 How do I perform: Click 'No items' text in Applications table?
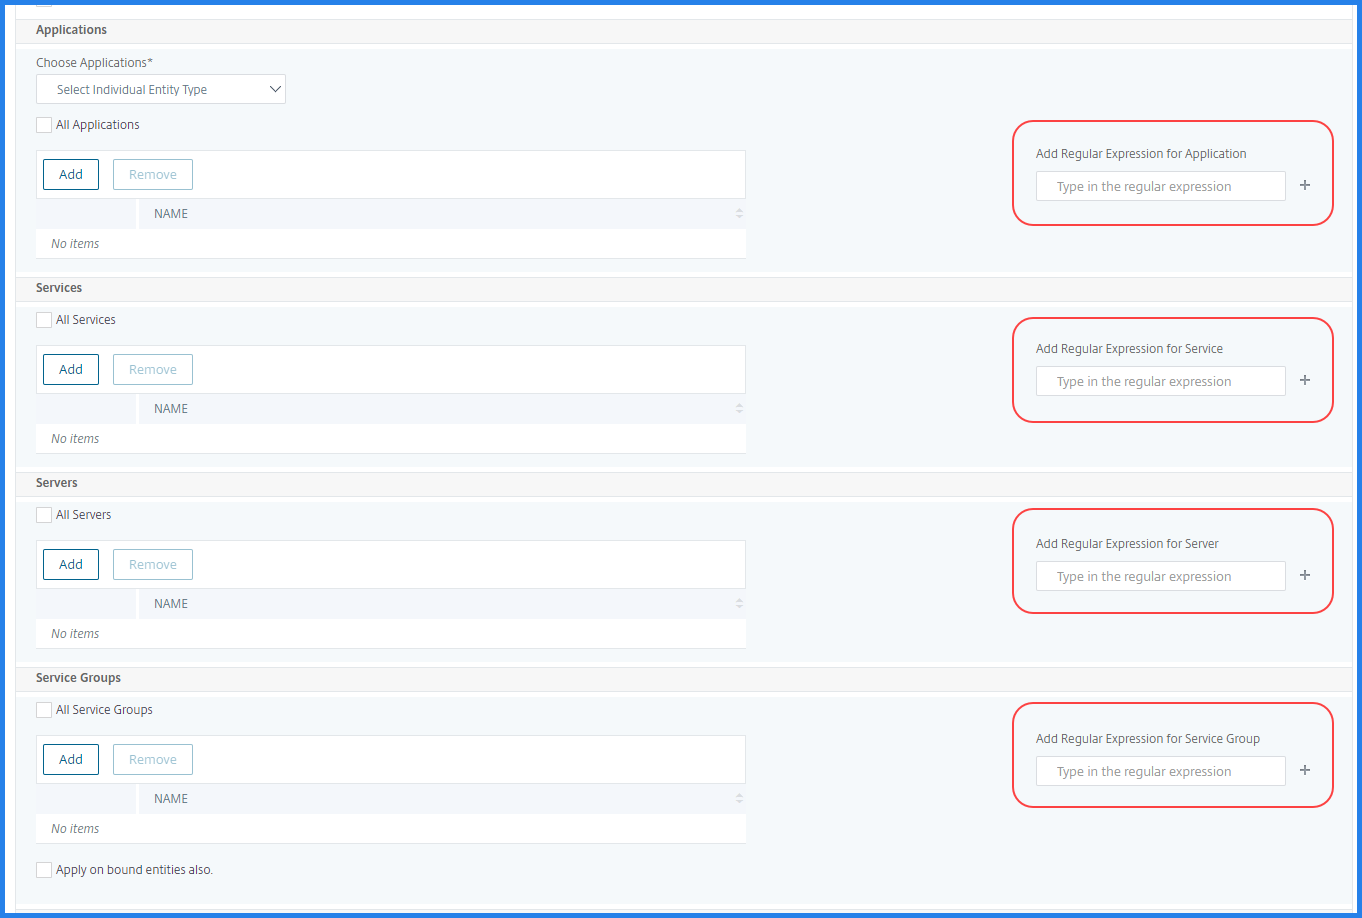[x=75, y=243]
